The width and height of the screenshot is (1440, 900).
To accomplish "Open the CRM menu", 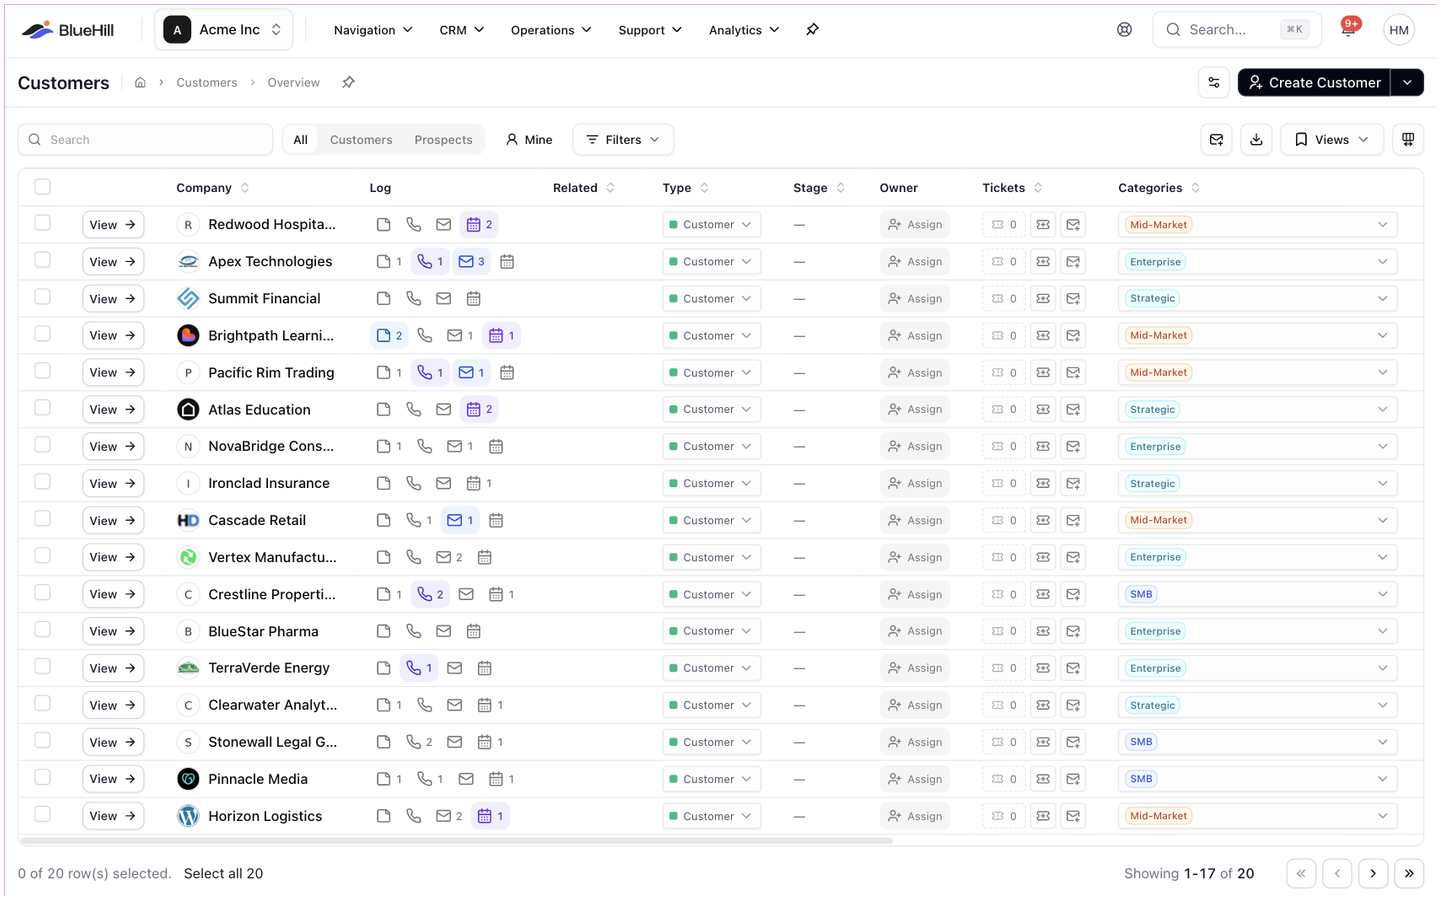I will (x=462, y=30).
